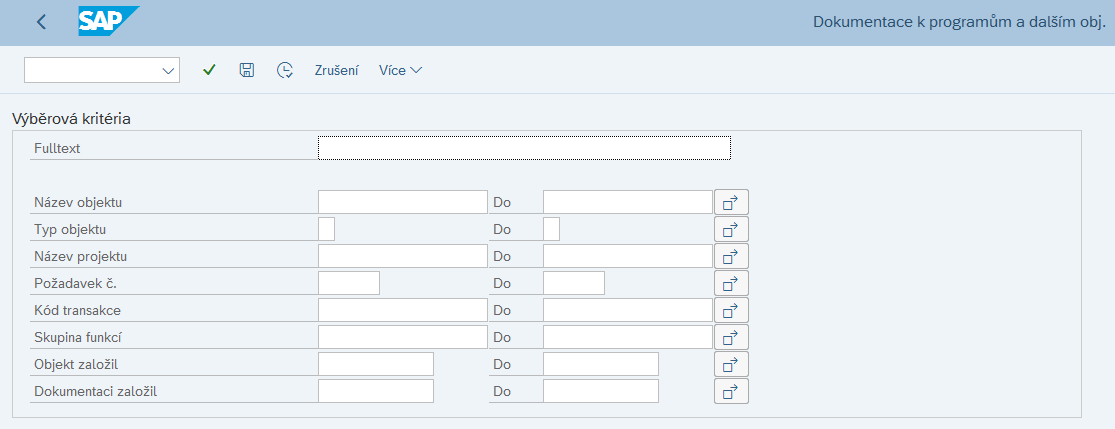Click the Název projektu Do field
This screenshot has width=1115, height=429.
[627, 256]
